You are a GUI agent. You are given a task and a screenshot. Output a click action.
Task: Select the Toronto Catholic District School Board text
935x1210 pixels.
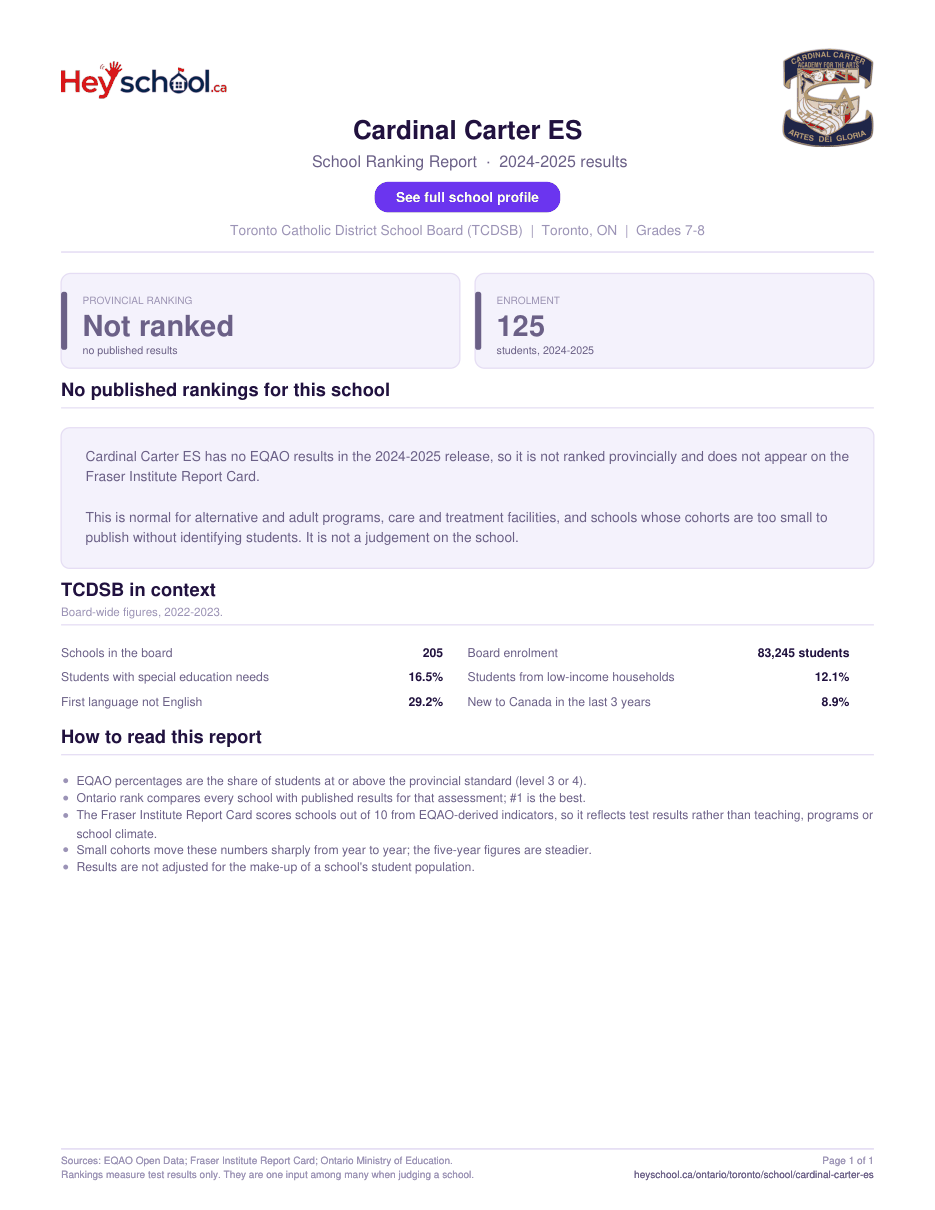click(376, 230)
